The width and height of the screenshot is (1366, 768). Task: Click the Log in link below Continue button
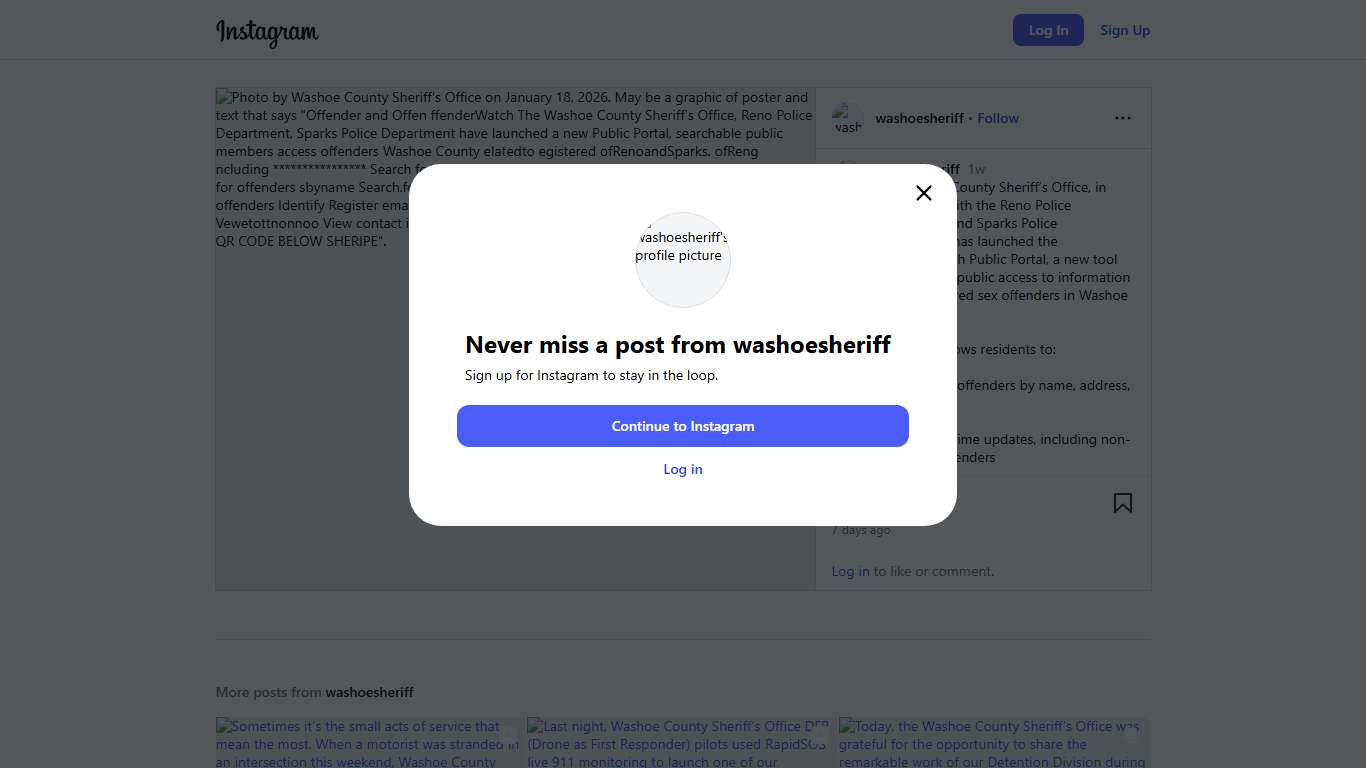683,469
